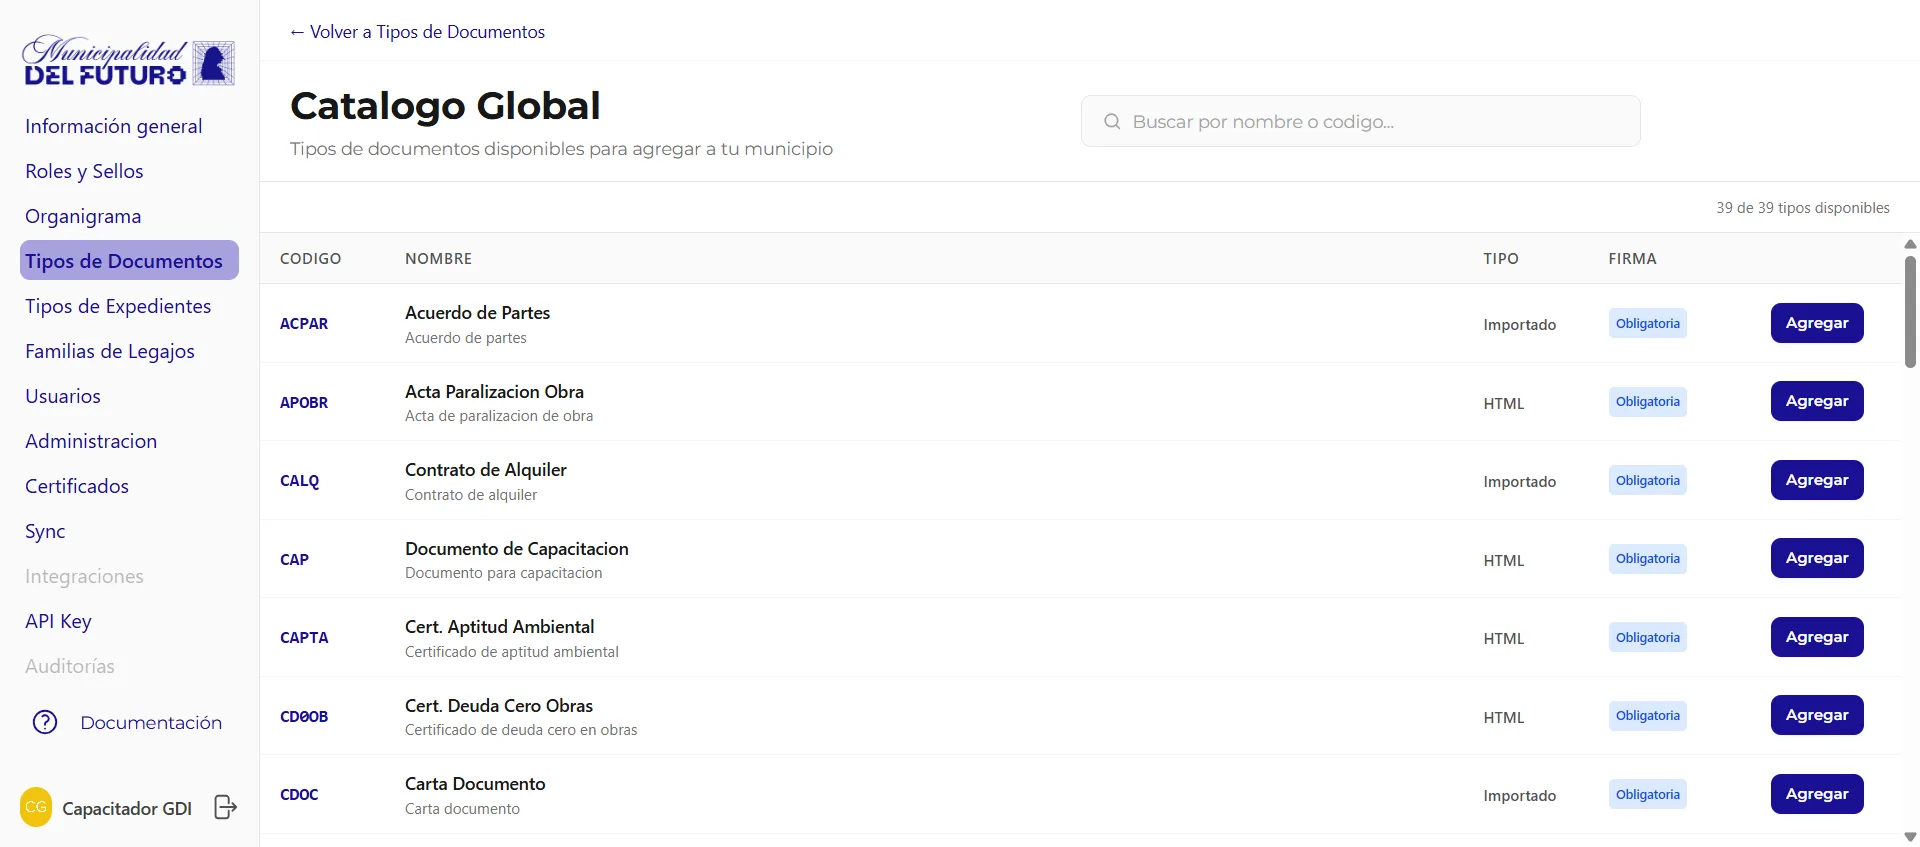Click the CG user avatar

point(36,807)
